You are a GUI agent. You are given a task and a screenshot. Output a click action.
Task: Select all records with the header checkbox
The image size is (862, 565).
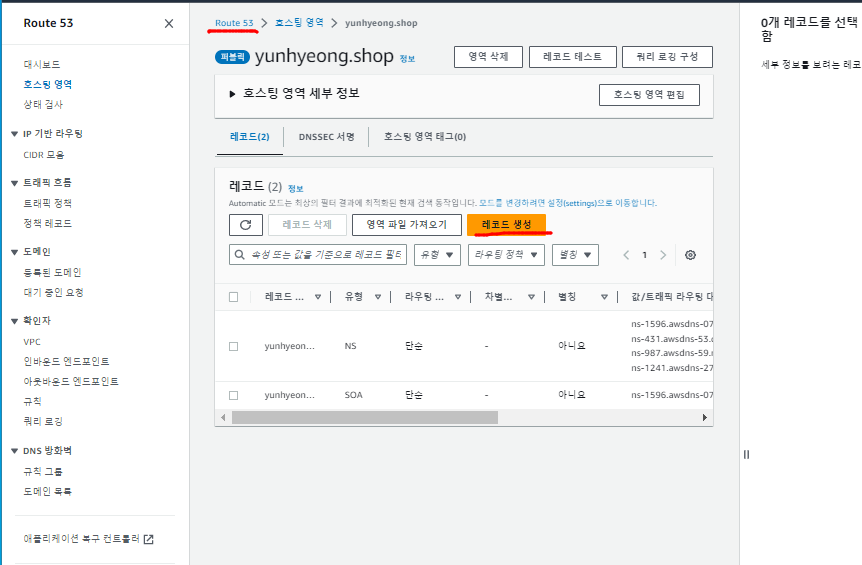click(x=234, y=297)
